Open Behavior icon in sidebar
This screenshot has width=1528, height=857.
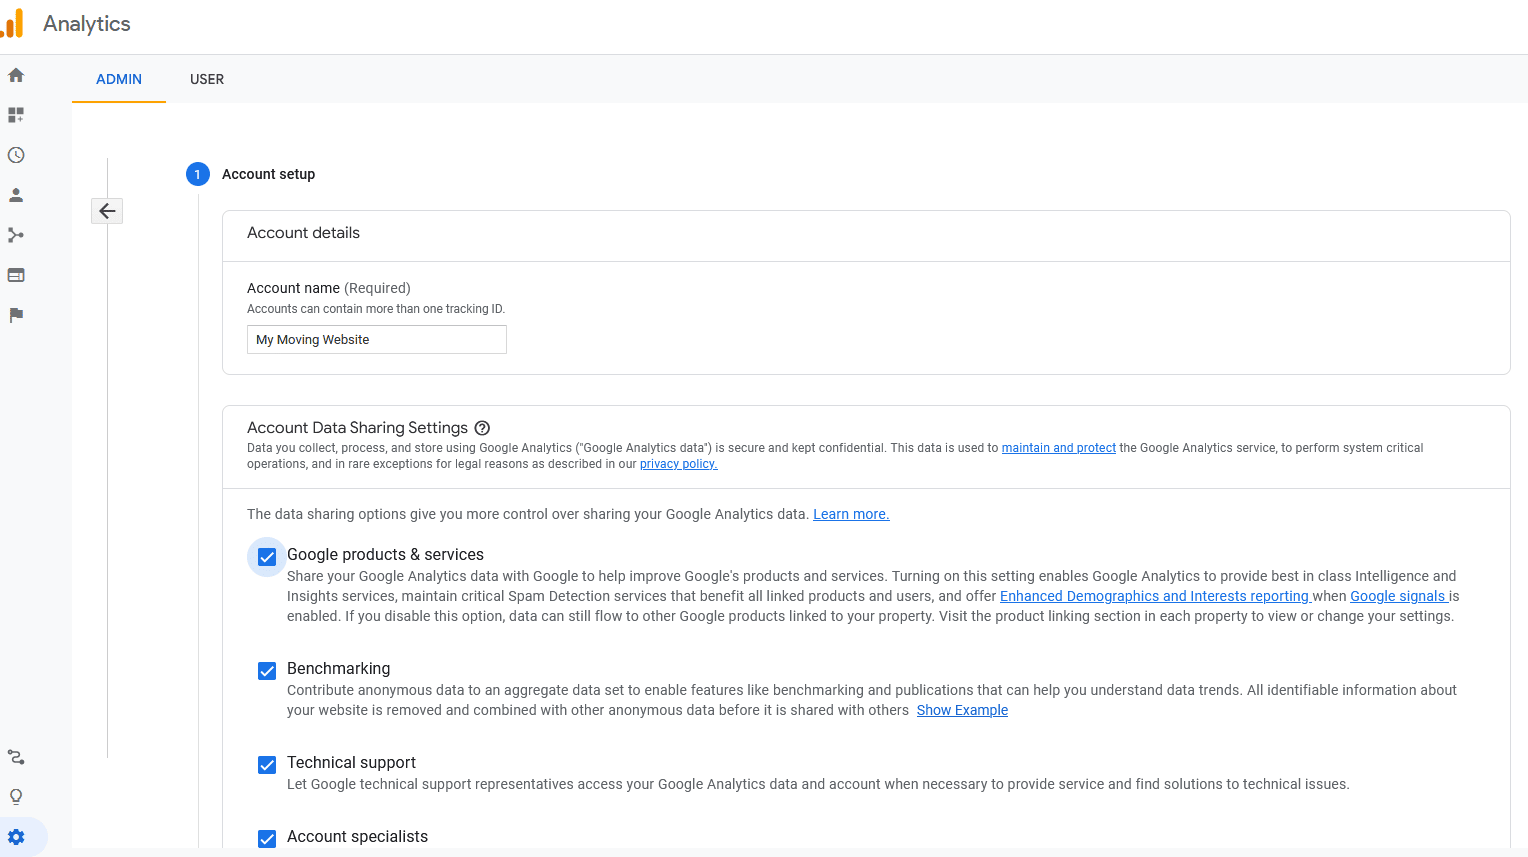pyautogui.click(x=16, y=275)
